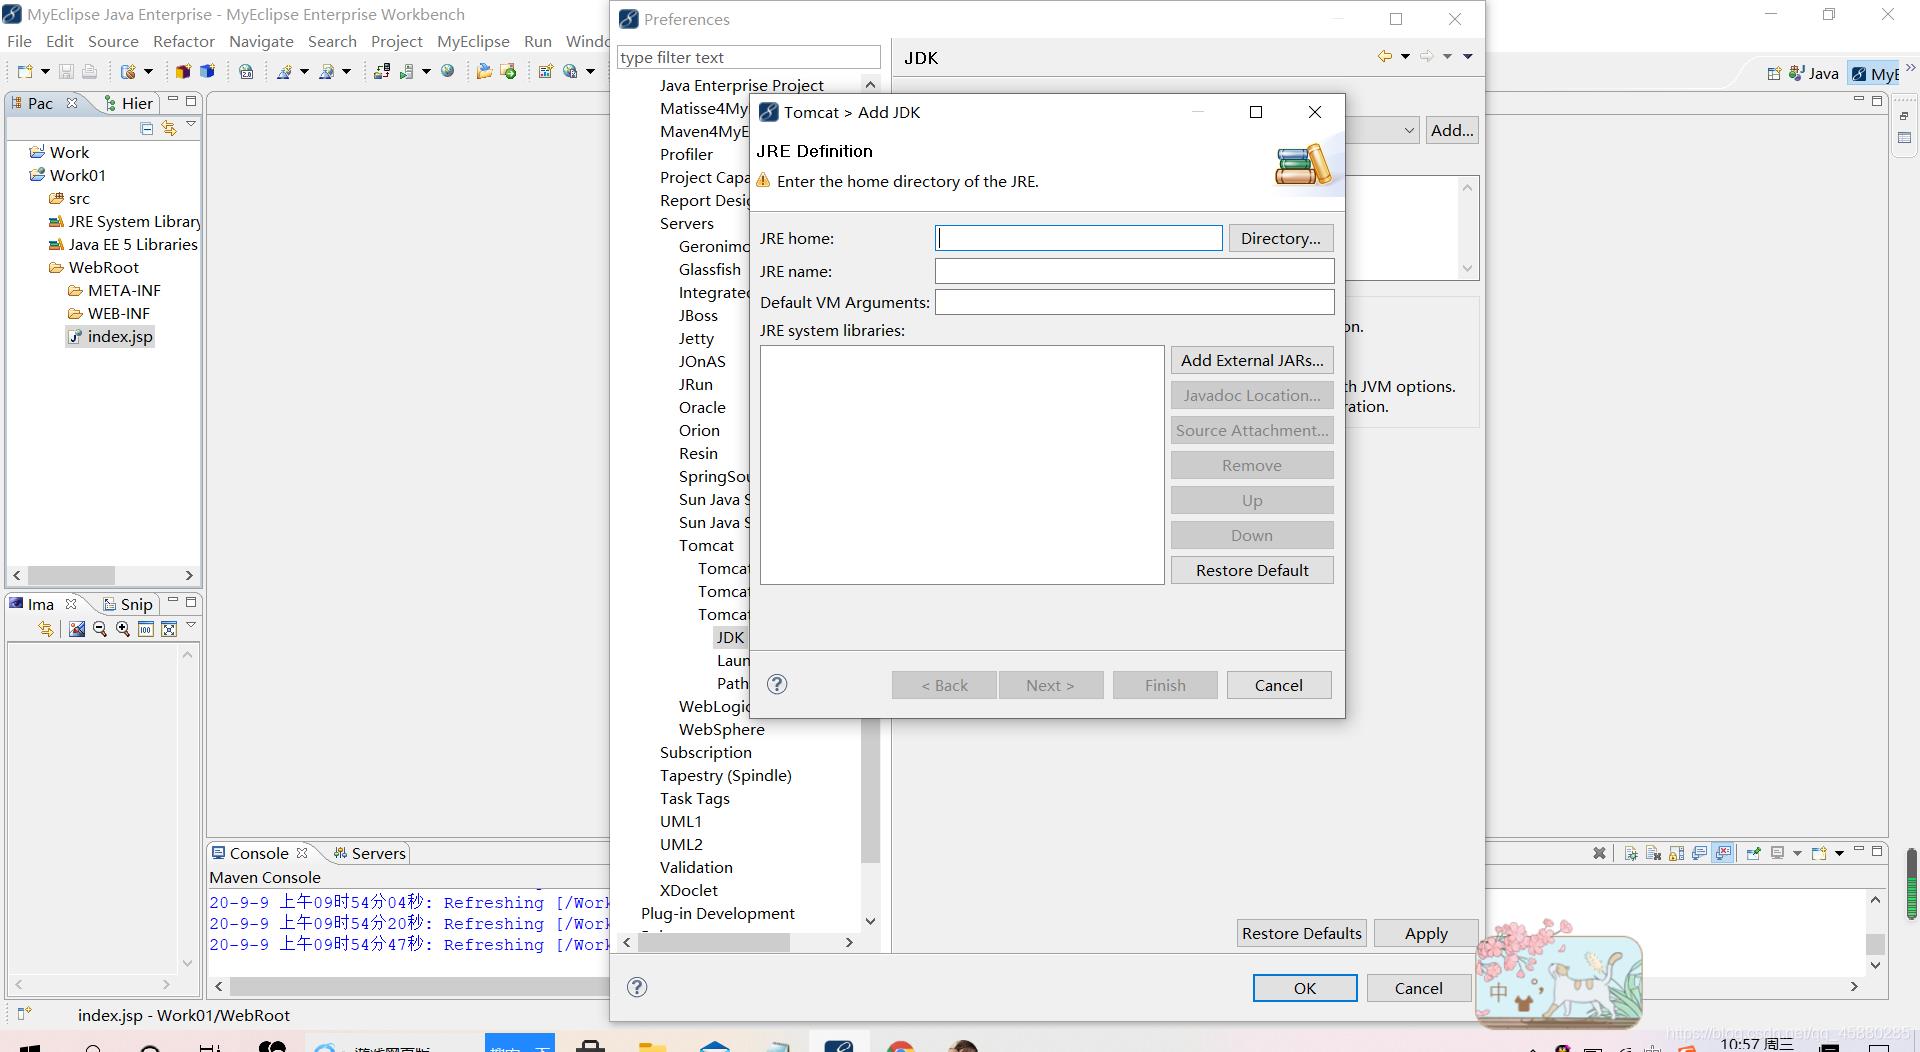Click the Web 2.0 browser toolbar icon

tap(246, 71)
